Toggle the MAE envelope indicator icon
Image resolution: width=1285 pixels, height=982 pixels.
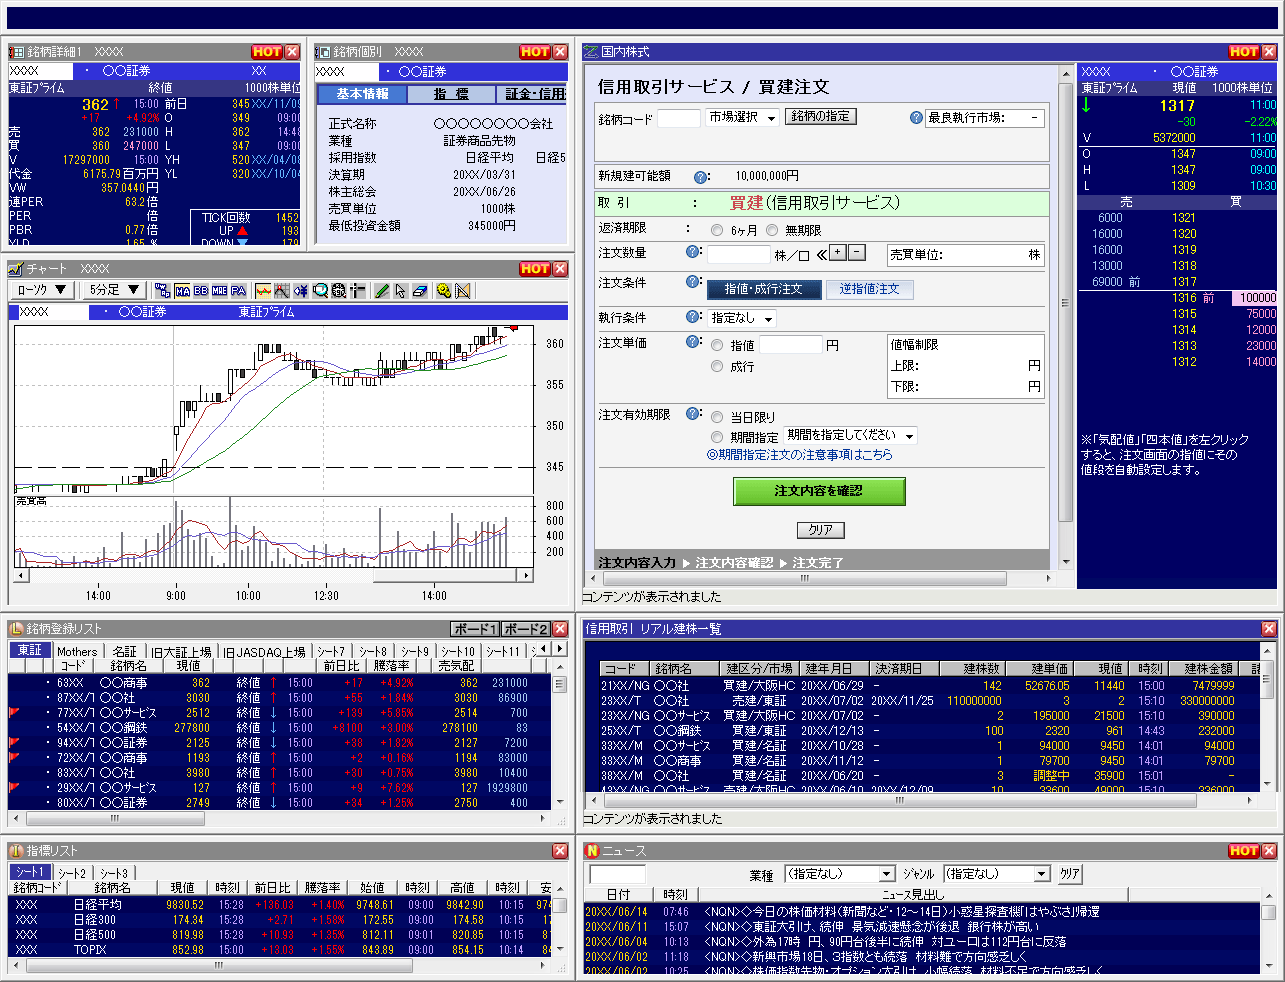(220, 291)
